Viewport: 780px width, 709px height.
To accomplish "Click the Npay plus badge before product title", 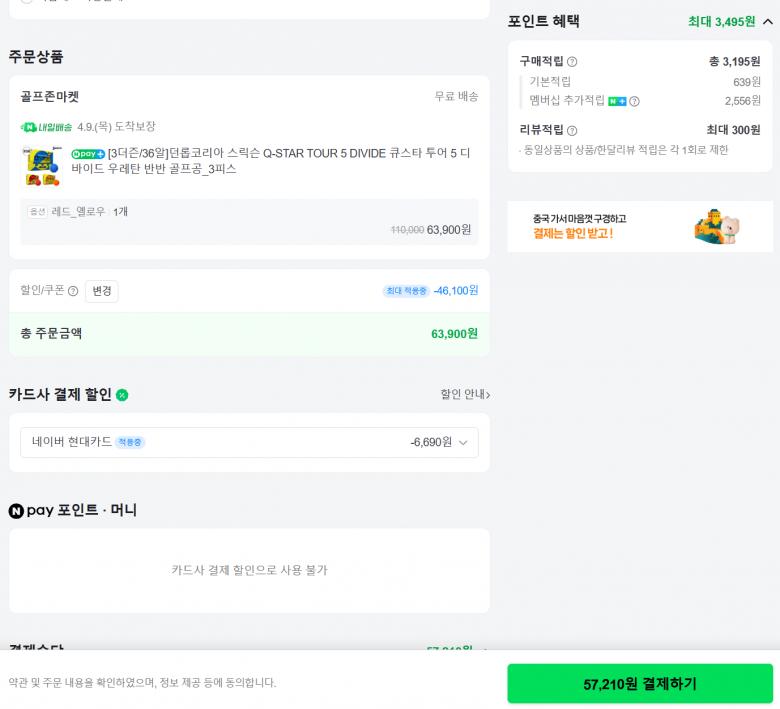I will pyautogui.click(x=88, y=154).
